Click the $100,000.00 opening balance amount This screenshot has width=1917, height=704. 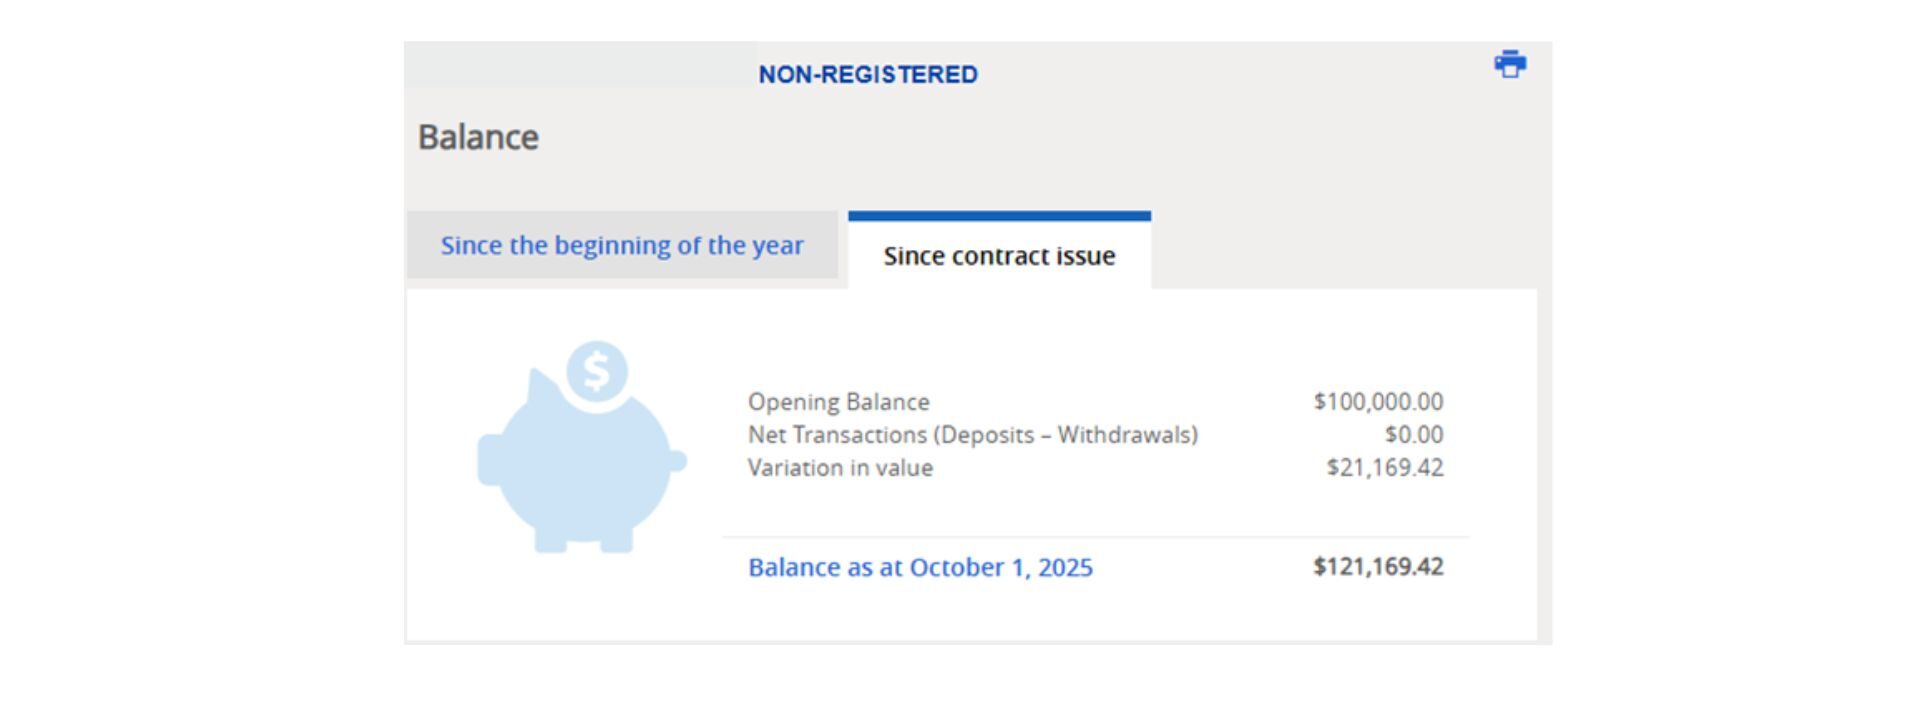click(1378, 402)
